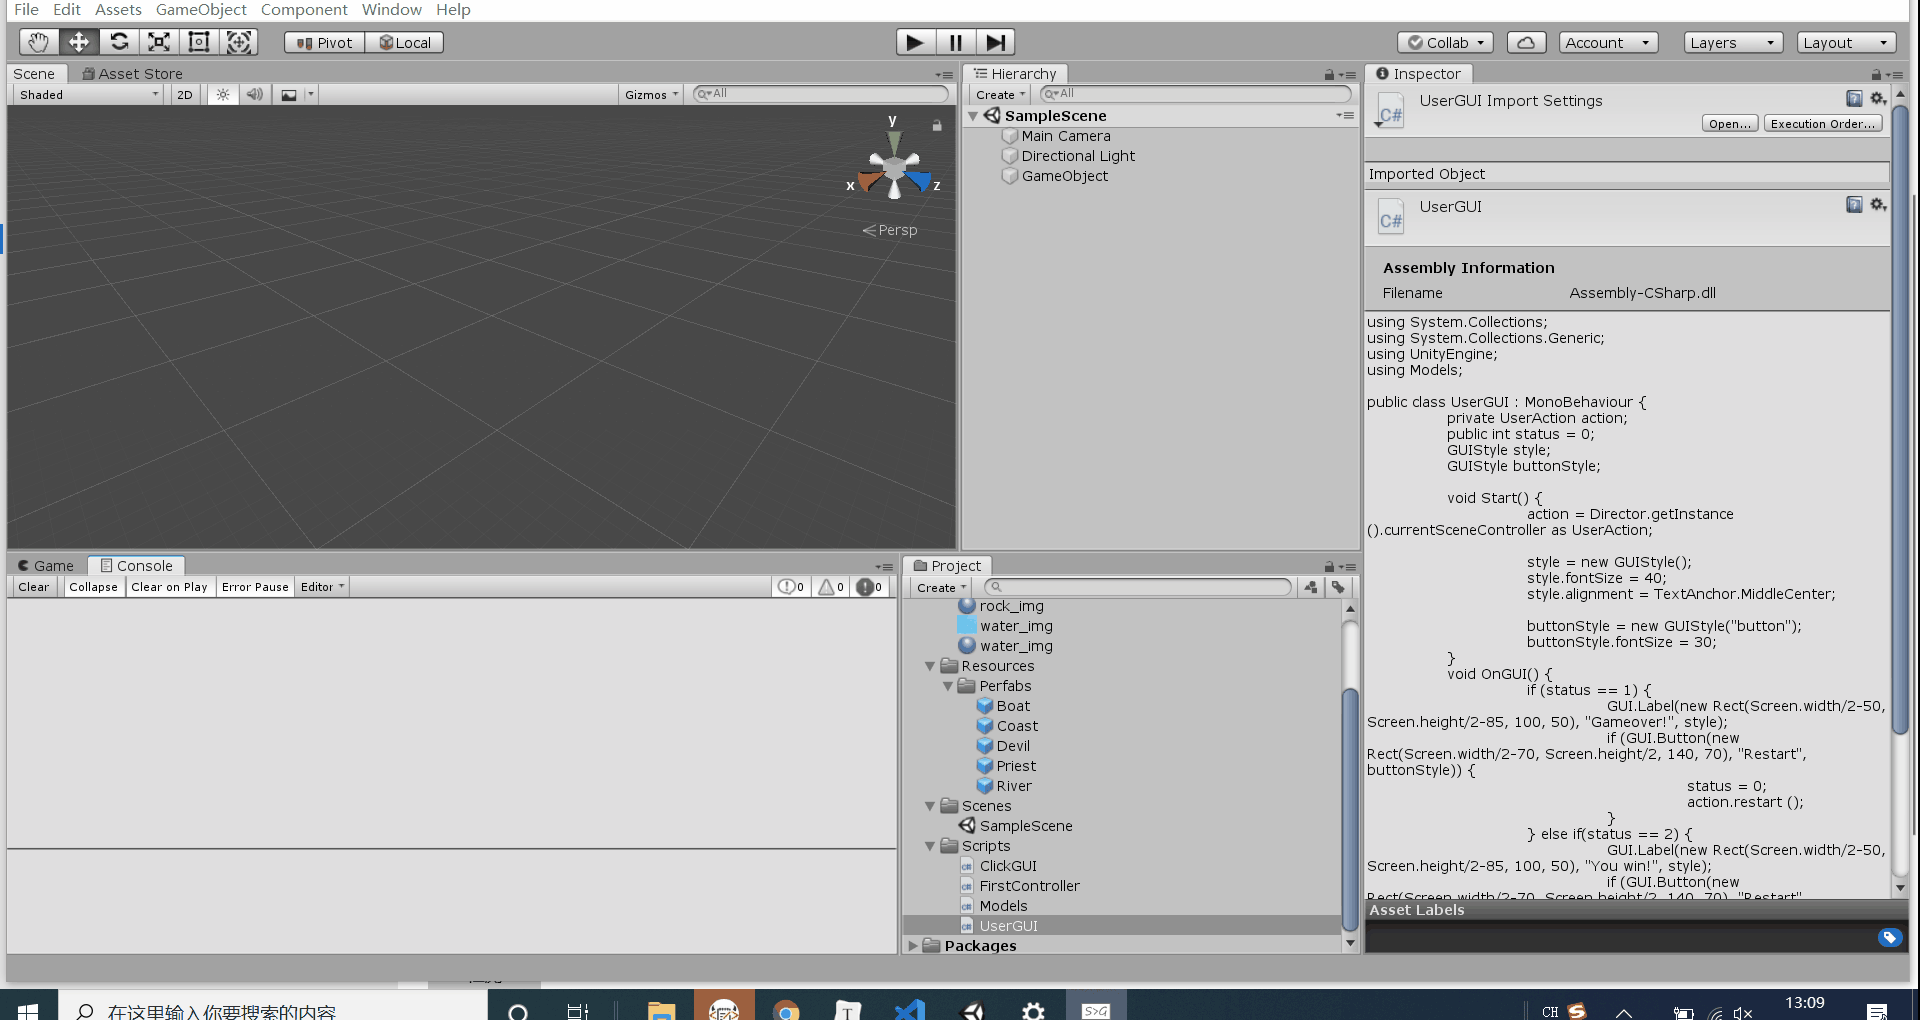This screenshot has height=1020, width=1920.
Task: Open the Window menu
Action: point(391,10)
